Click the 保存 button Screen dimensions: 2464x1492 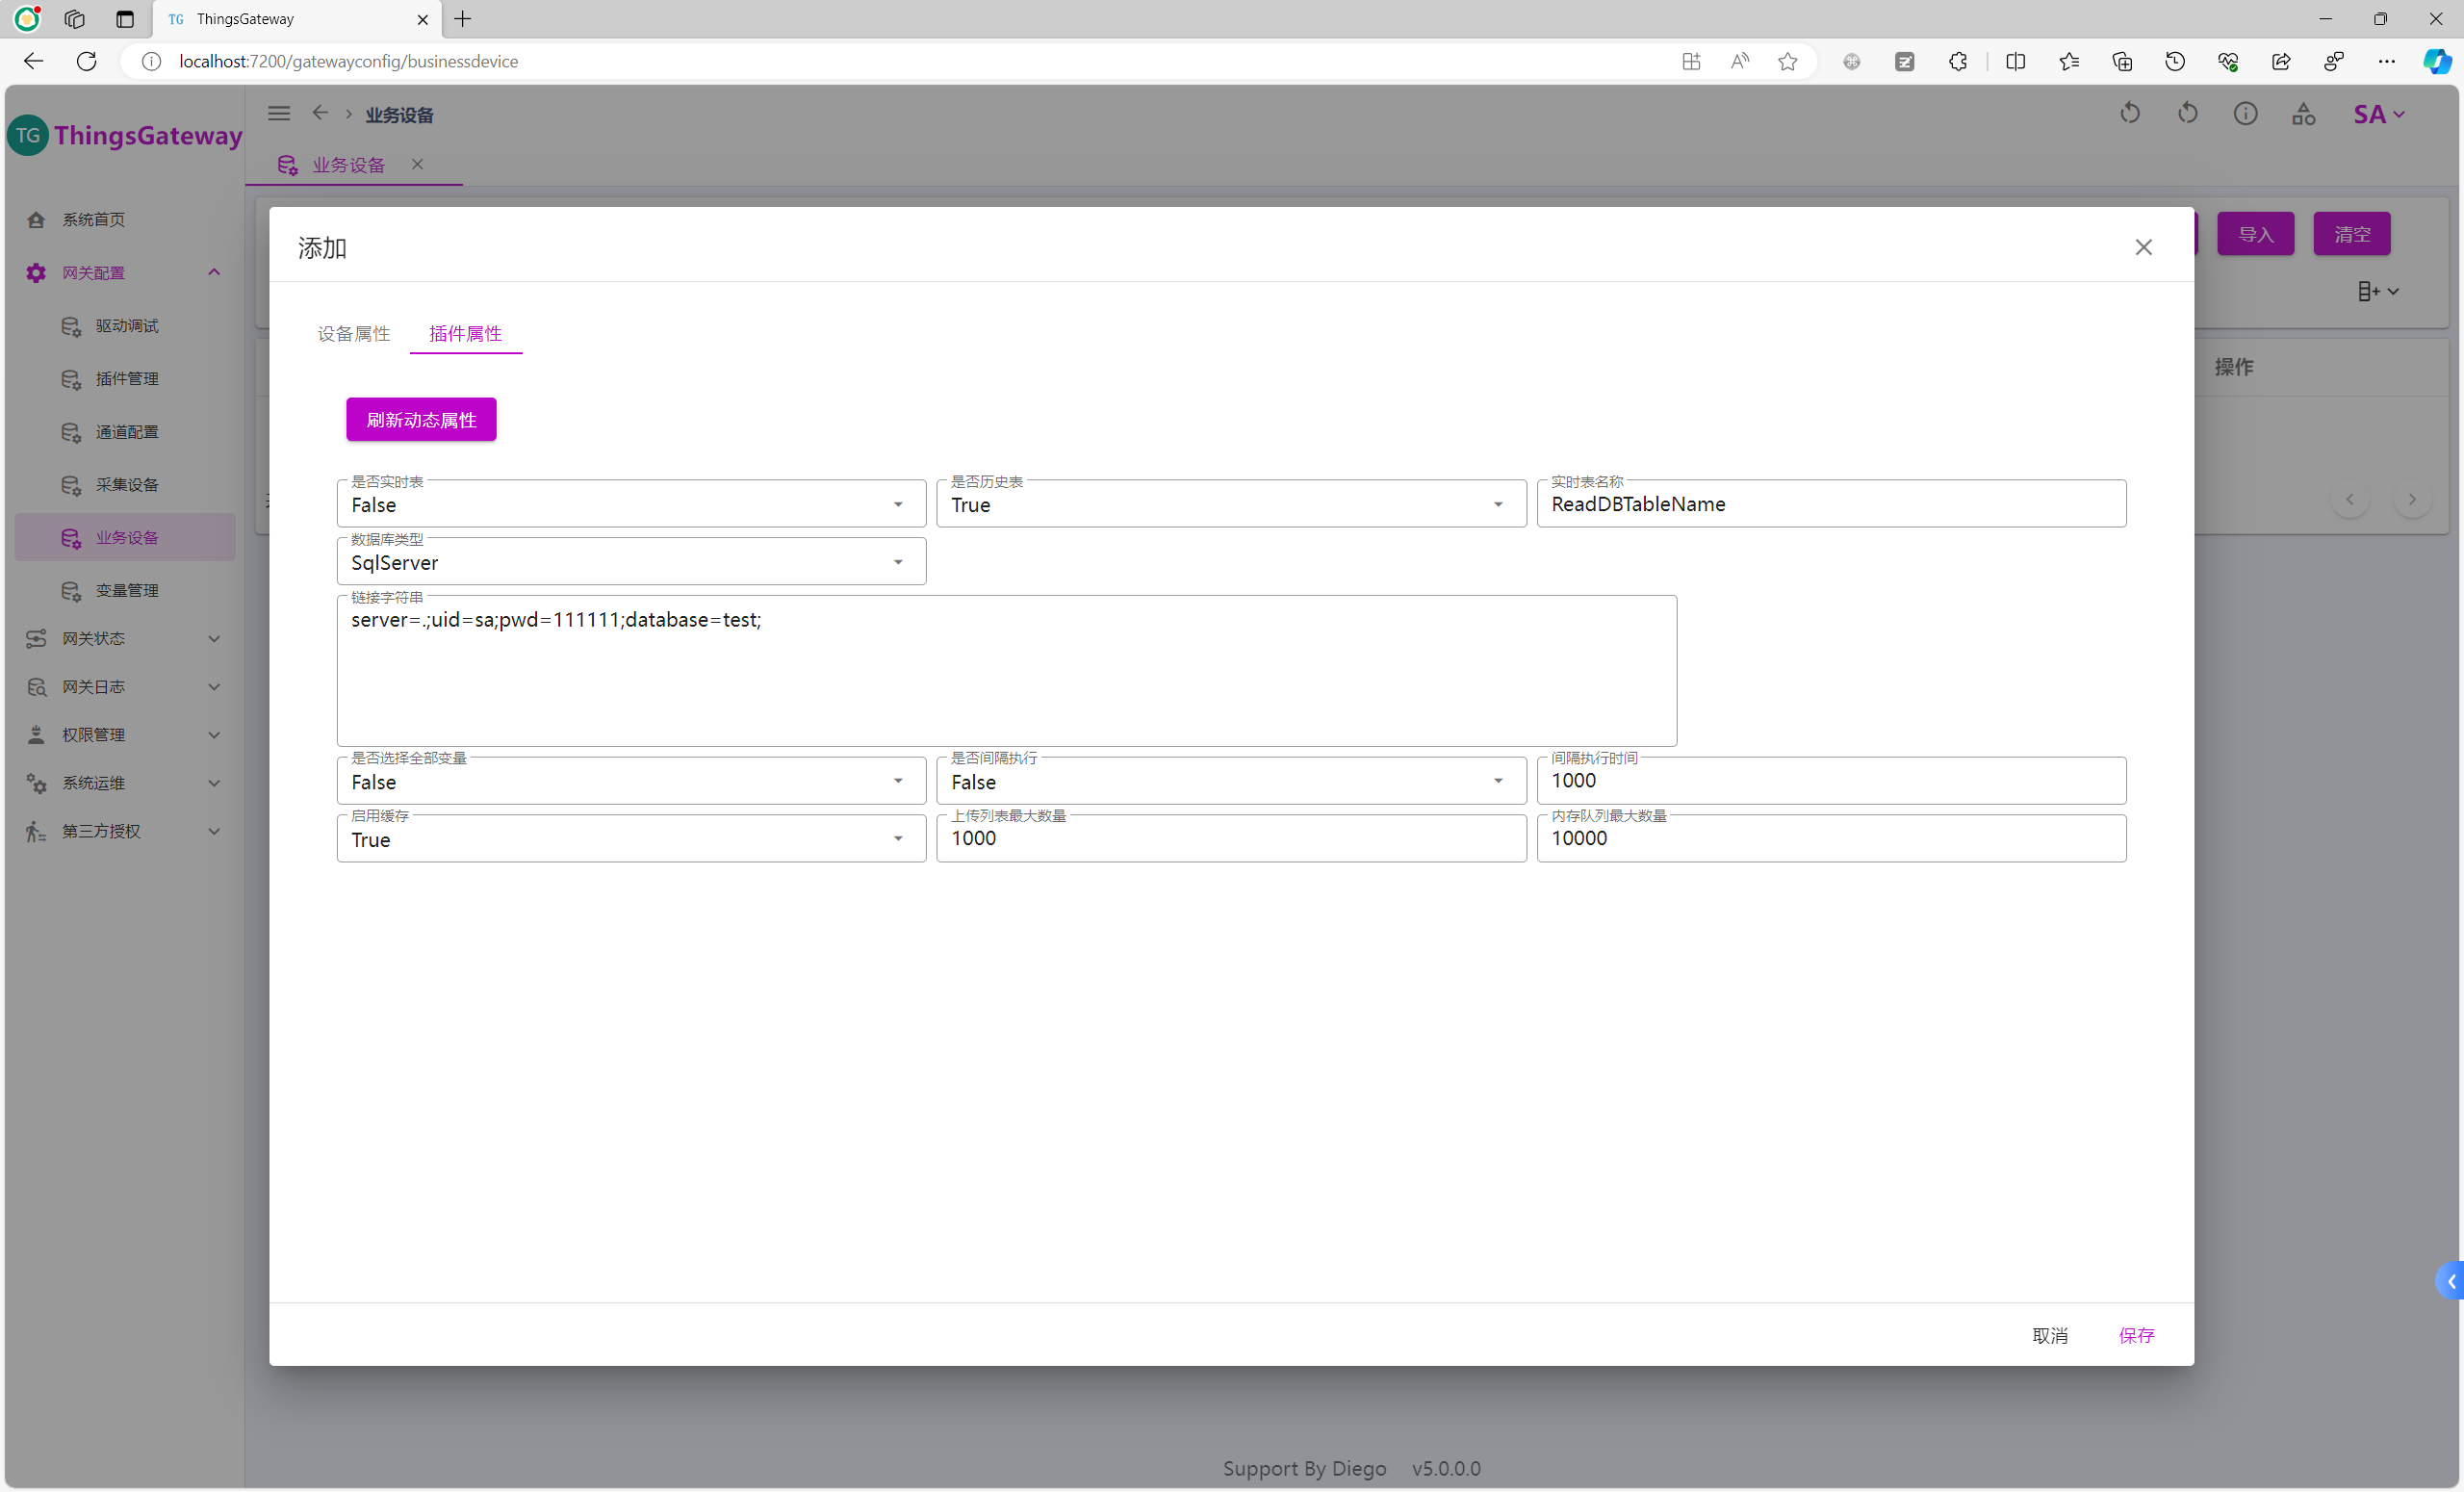[2136, 1335]
